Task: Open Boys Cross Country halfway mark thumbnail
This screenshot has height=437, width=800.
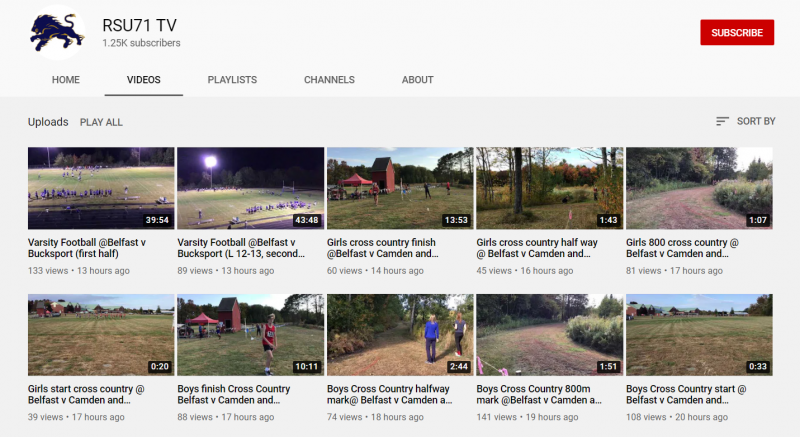Action: tap(400, 335)
